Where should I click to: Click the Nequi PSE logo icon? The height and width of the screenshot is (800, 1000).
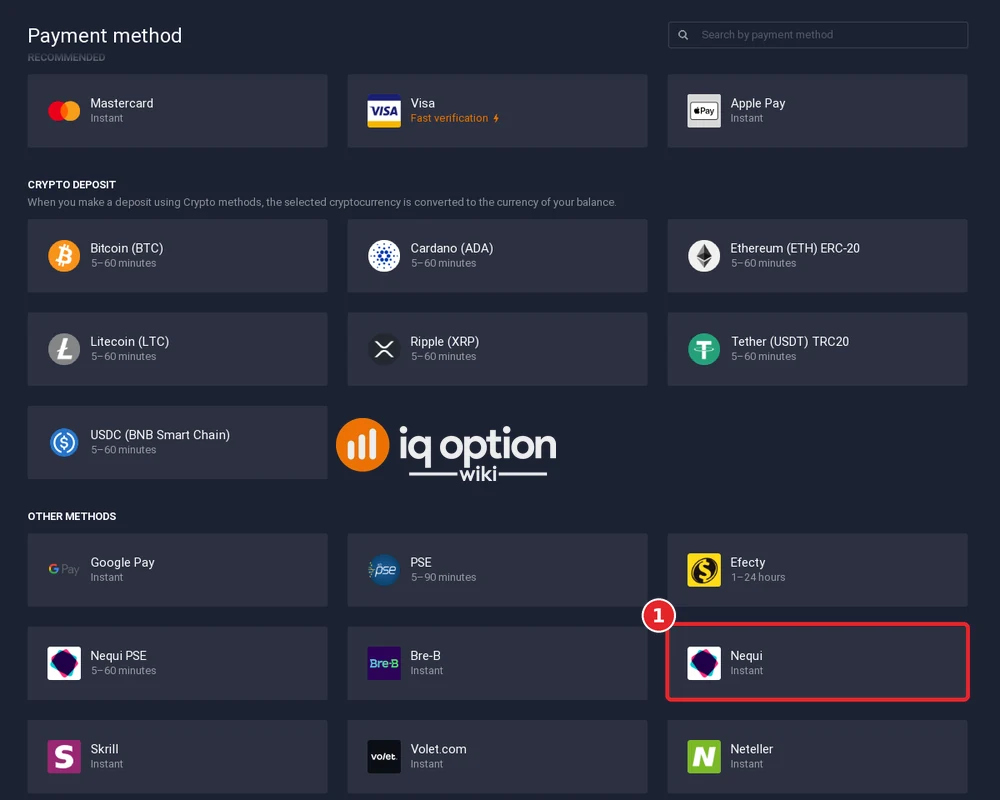[x=64, y=663]
